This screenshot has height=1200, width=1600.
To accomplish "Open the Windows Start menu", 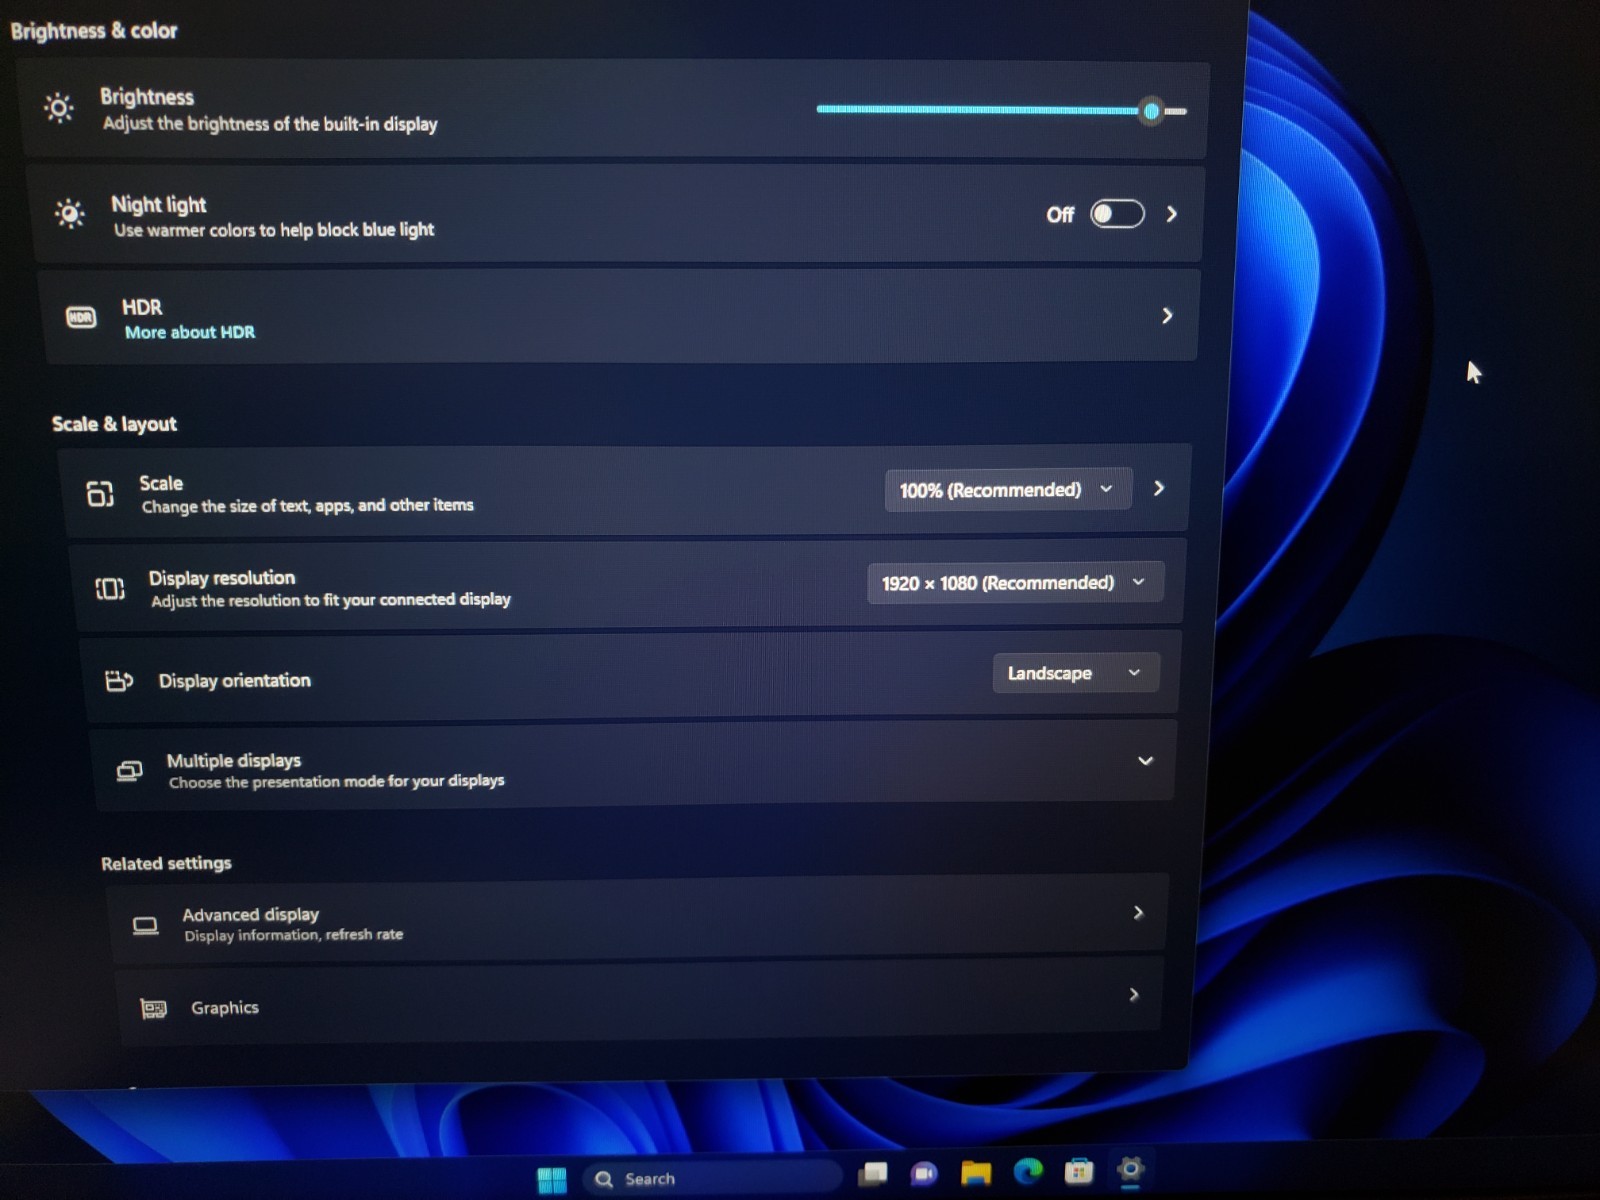I will pyautogui.click(x=551, y=1180).
